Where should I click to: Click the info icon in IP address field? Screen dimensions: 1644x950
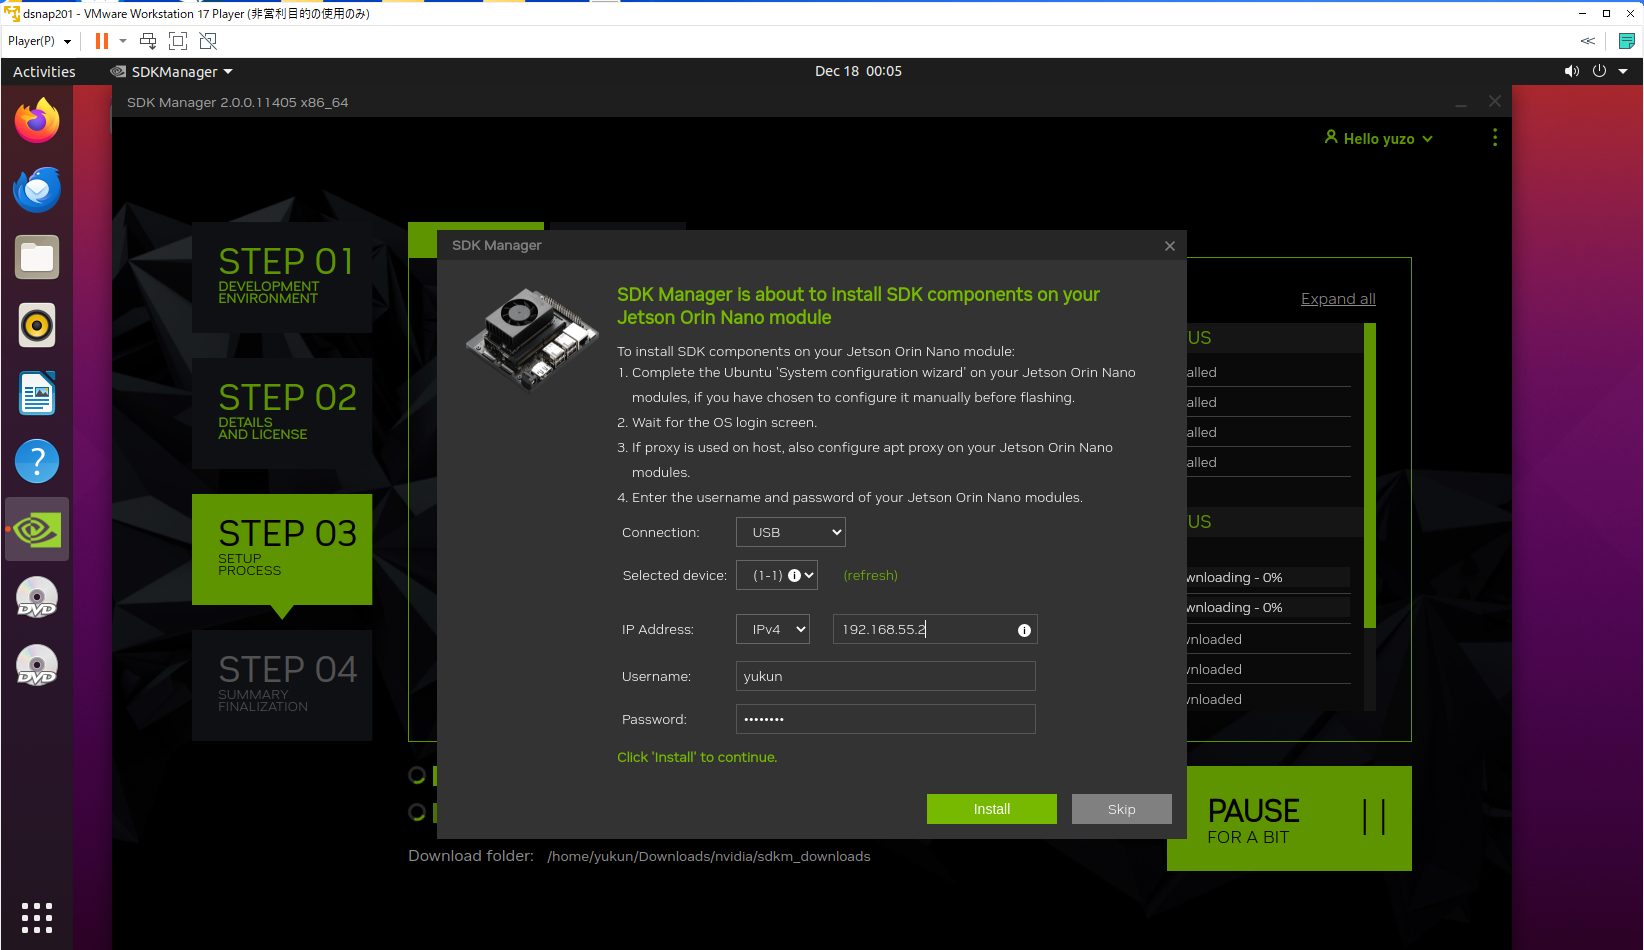click(x=1024, y=630)
